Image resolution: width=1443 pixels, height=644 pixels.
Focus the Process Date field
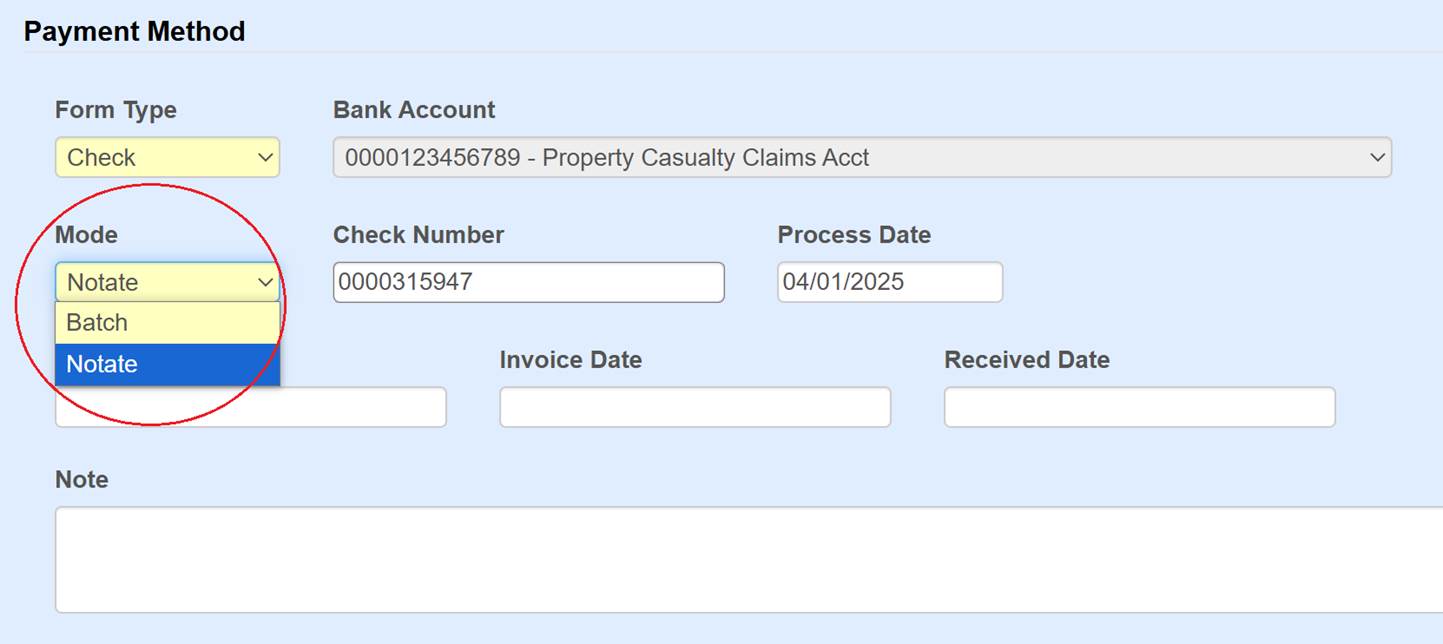[889, 283]
